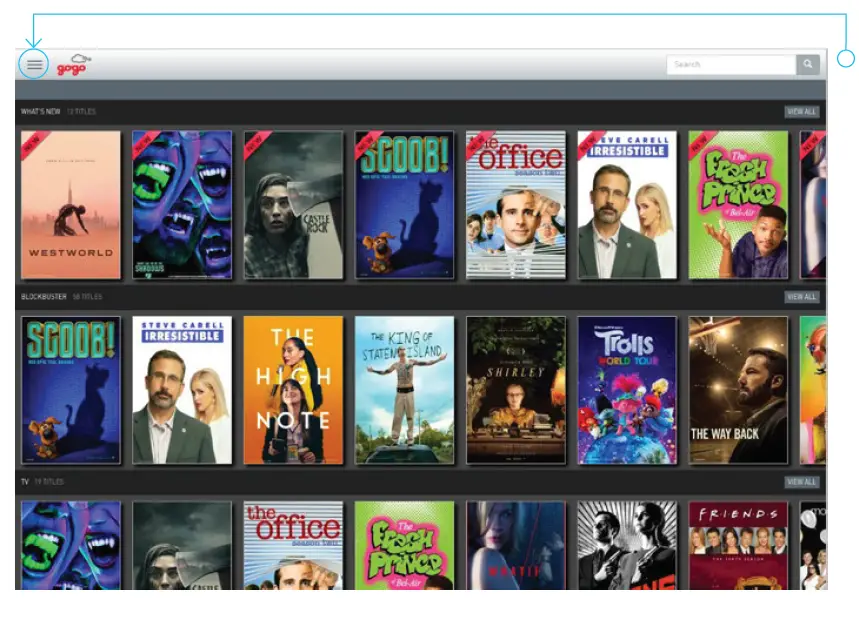The height and width of the screenshot is (635, 859).
Task: Focus the Search input field
Action: tap(731, 64)
